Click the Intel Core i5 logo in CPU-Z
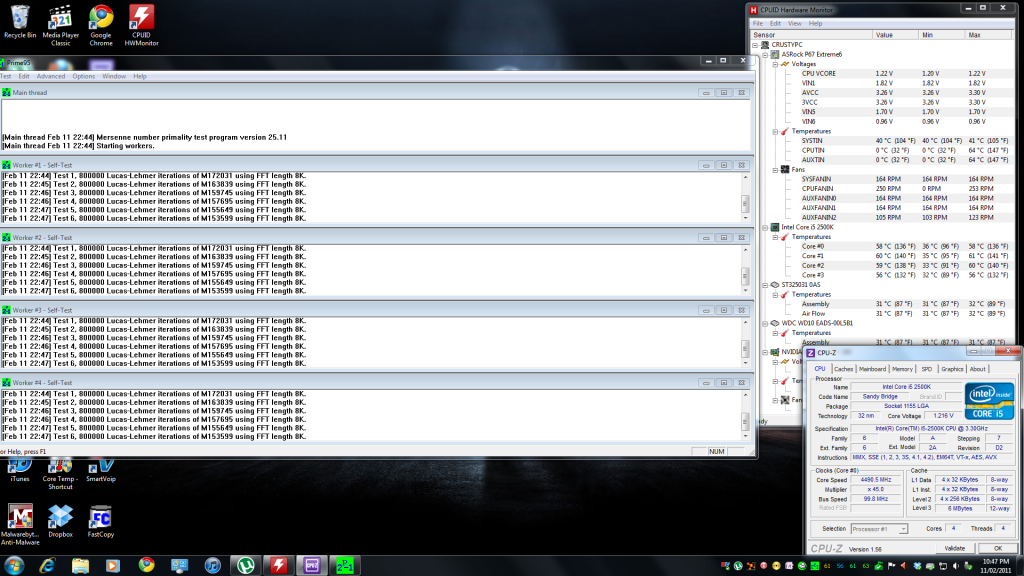This screenshot has width=1024, height=576. point(989,400)
